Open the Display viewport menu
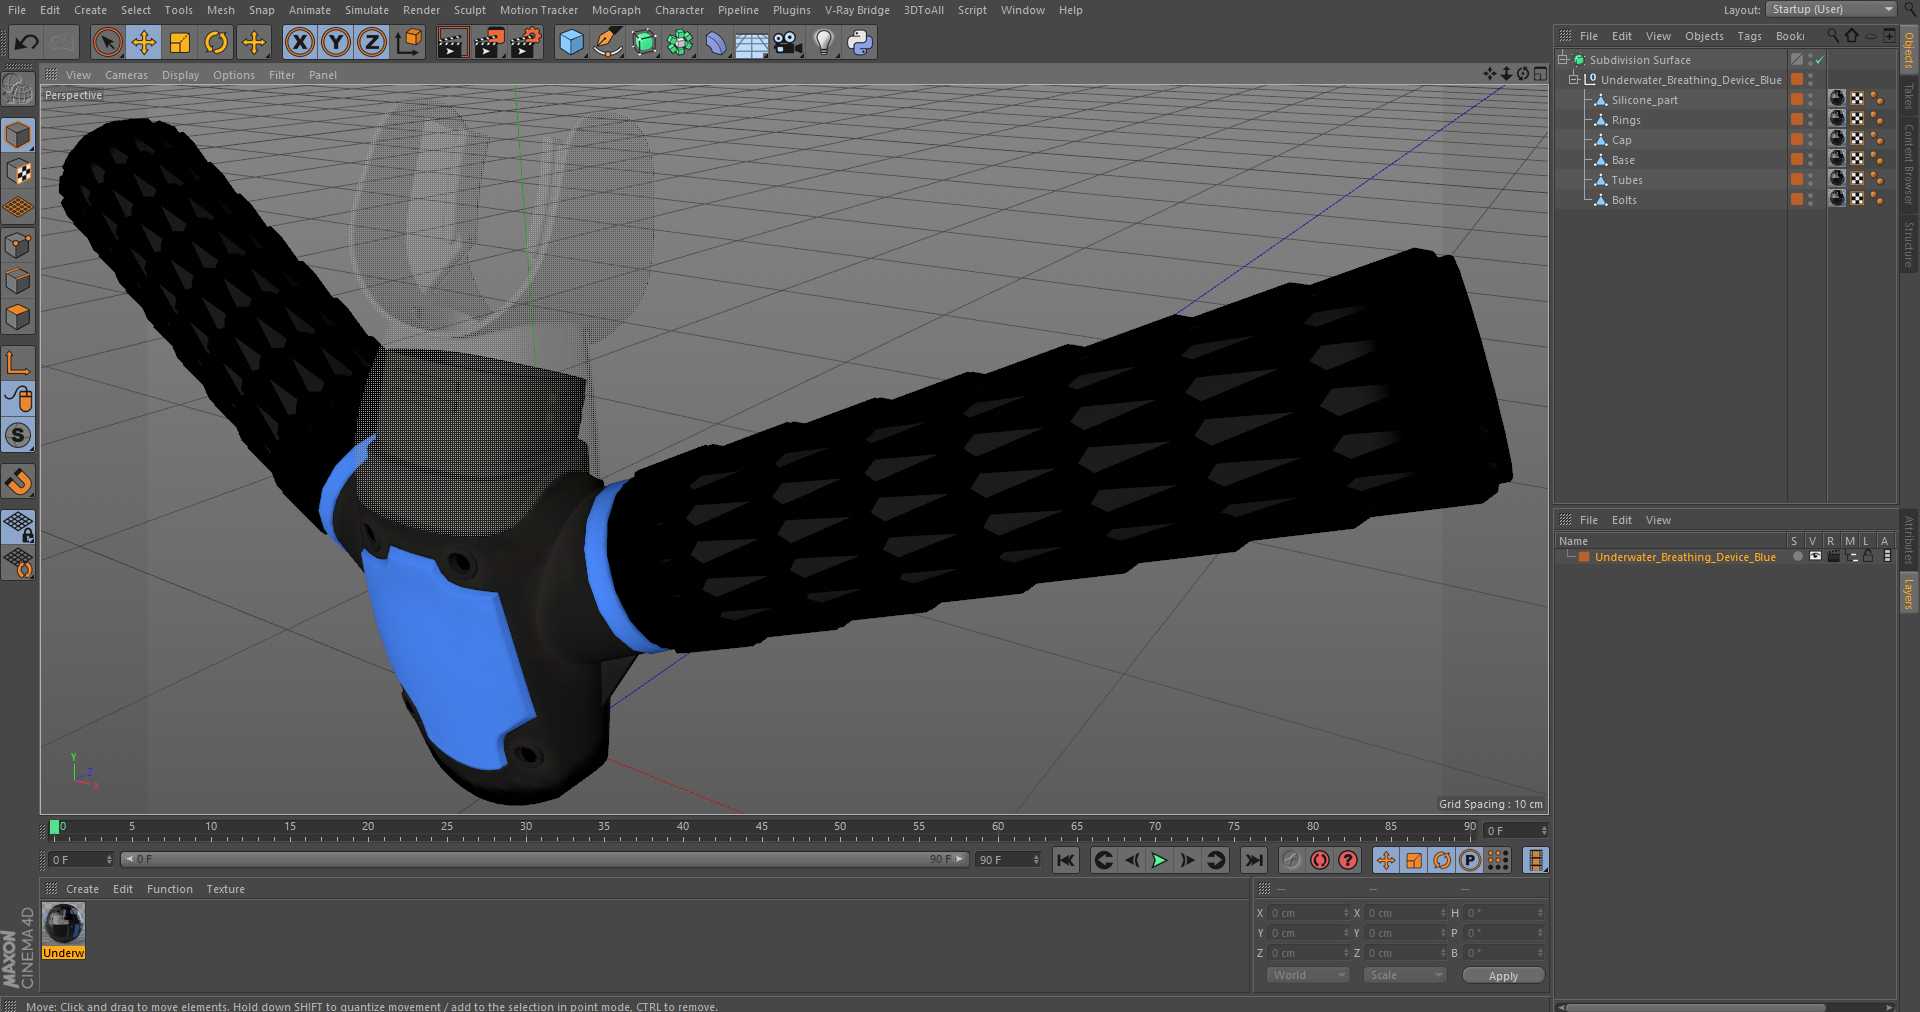Screen dimensions: 1920x1012 [x=180, y=75]
